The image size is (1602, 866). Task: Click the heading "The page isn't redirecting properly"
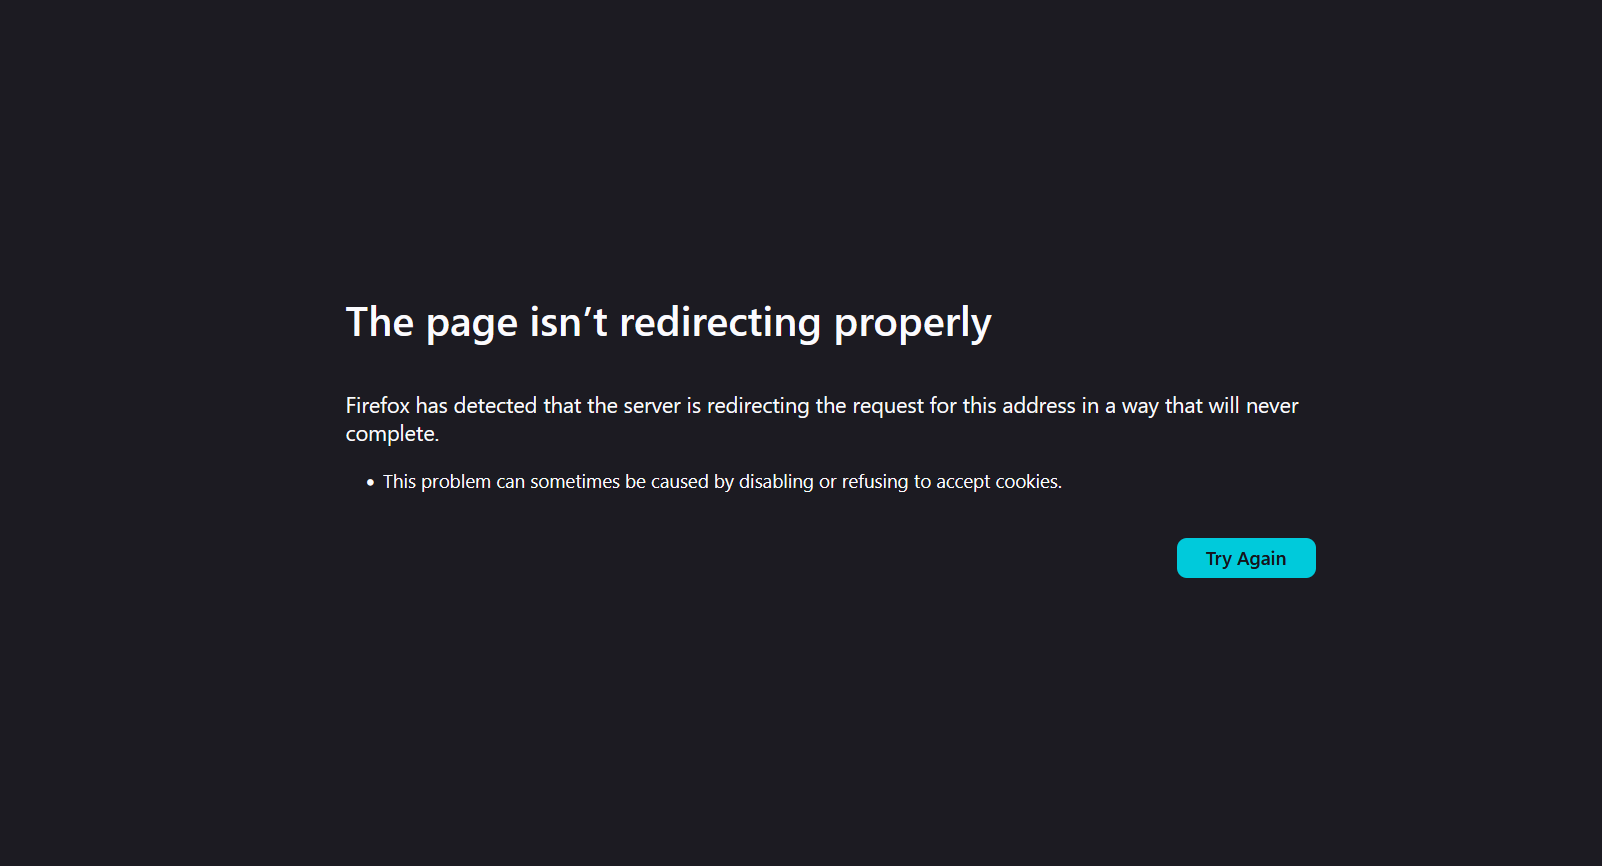pyautogui.click(x=668, y=323)
